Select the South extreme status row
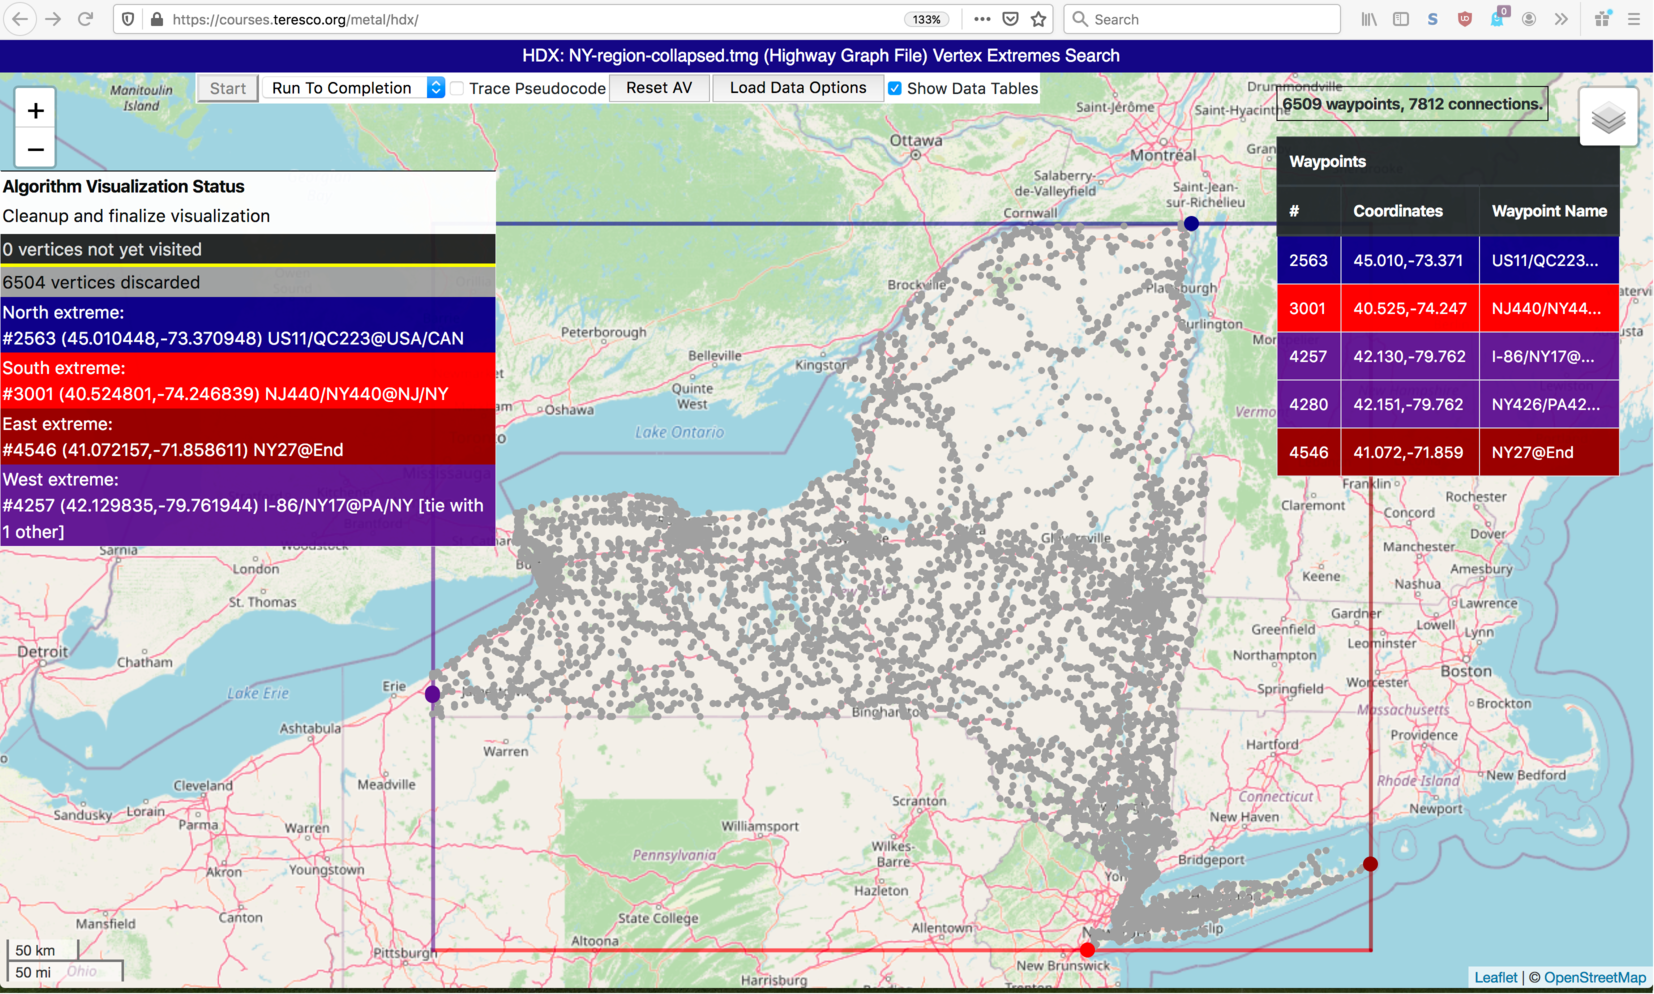 coord(248,381)
